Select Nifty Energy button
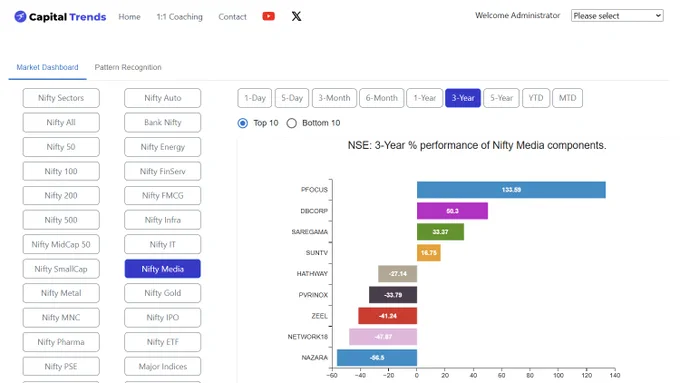The height and width of the screenshot is (383, 680). [x=163, y=147]
